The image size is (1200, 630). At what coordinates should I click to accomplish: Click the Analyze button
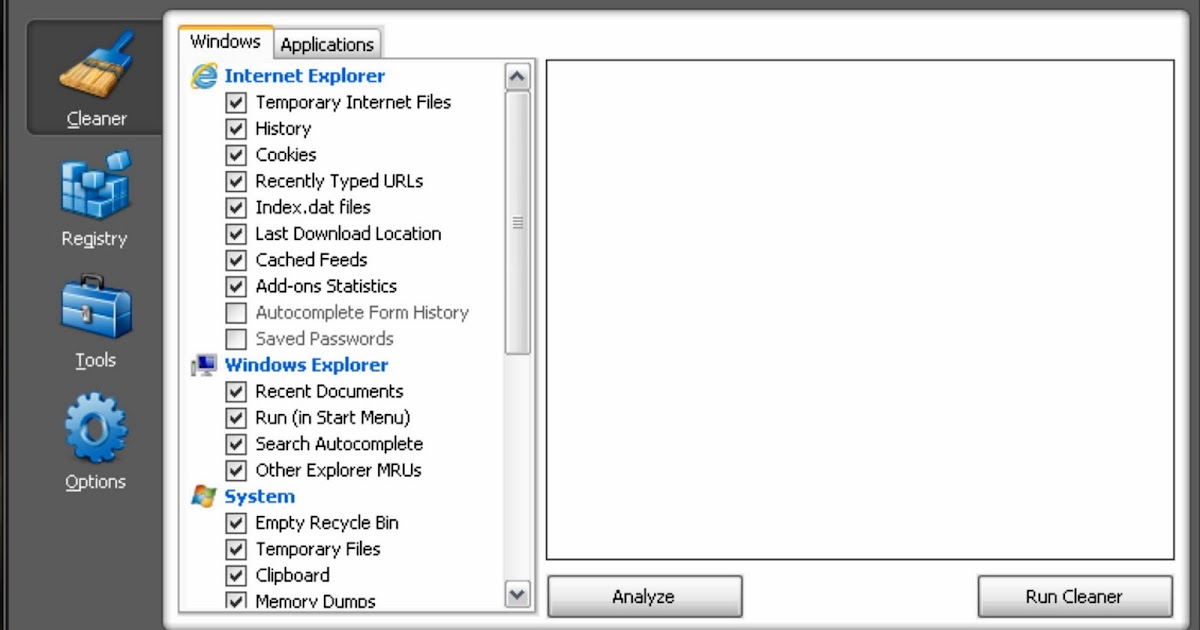click(x=644, y=596)
